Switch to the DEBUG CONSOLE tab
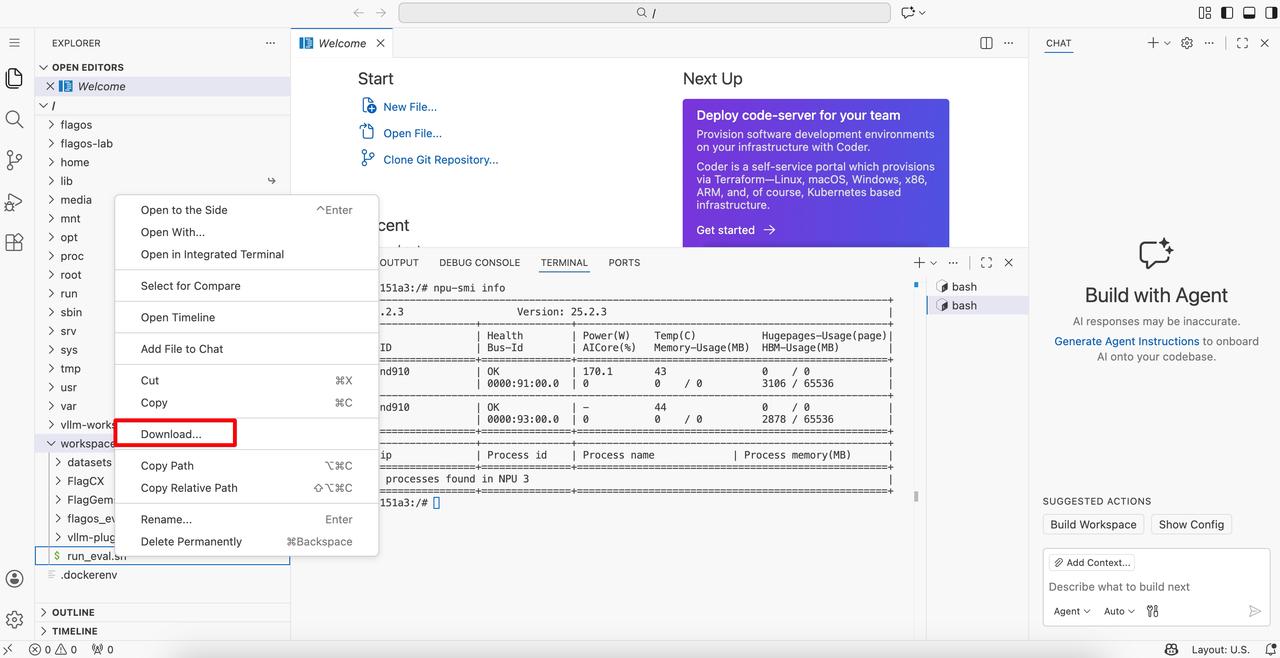The image size is (1280, 658). [x=479, y=262]
